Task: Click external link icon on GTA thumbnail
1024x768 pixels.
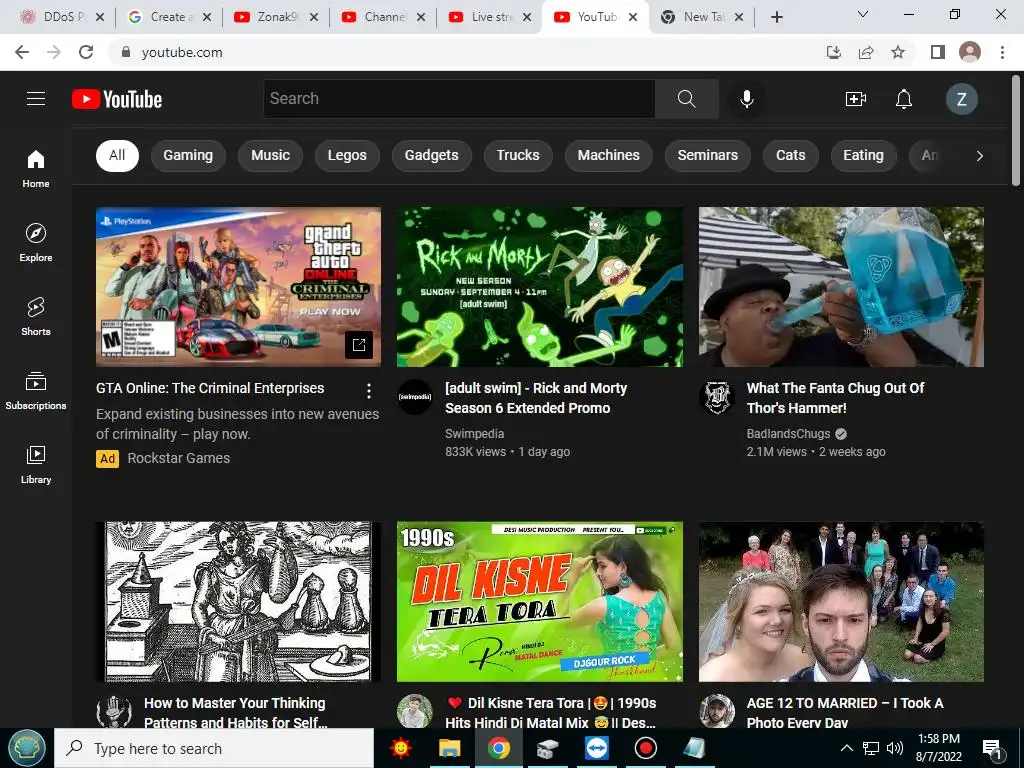Action: tap(359, 345)
